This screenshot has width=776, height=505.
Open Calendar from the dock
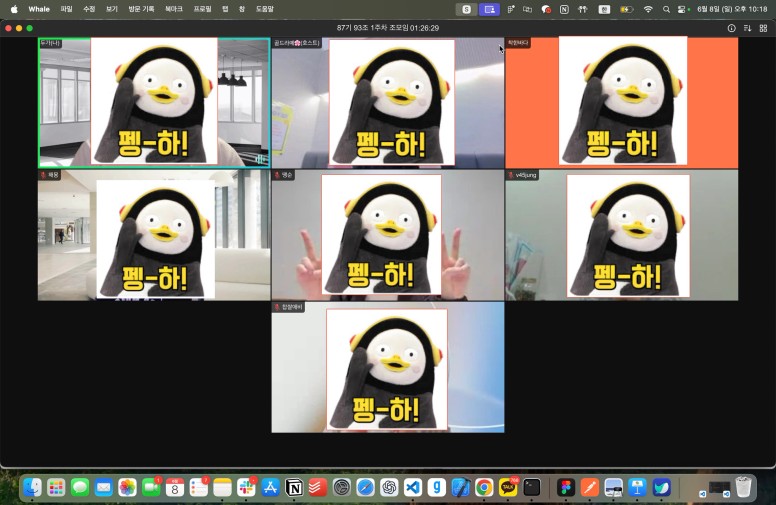click(x=175, y=488)
